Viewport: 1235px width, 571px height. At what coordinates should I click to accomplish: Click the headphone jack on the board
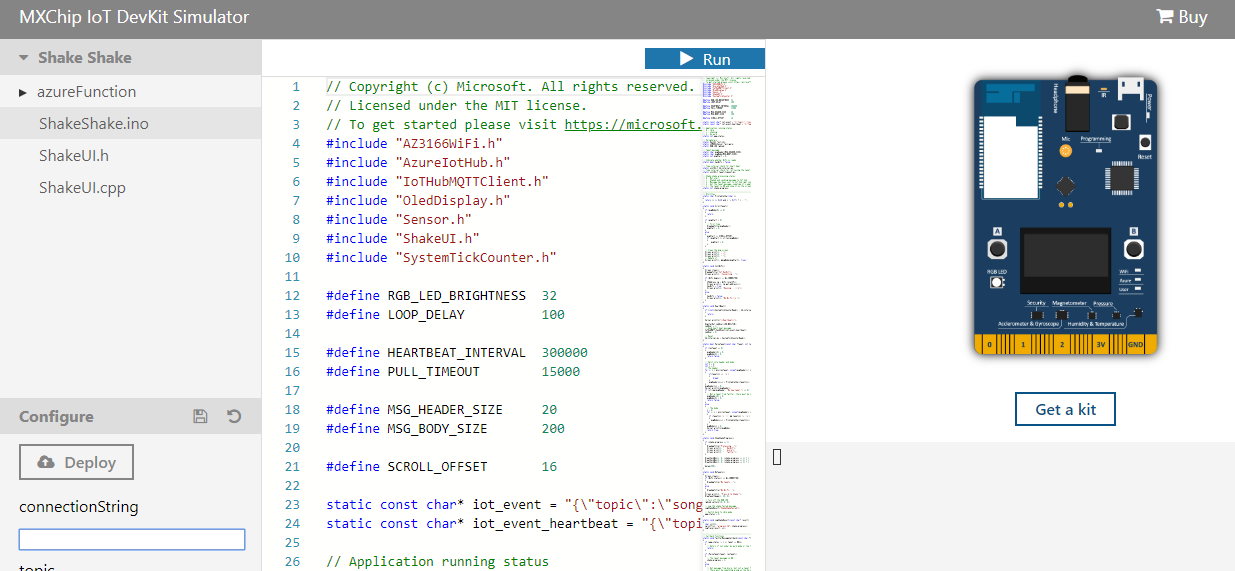click(x=1076, y=102)
